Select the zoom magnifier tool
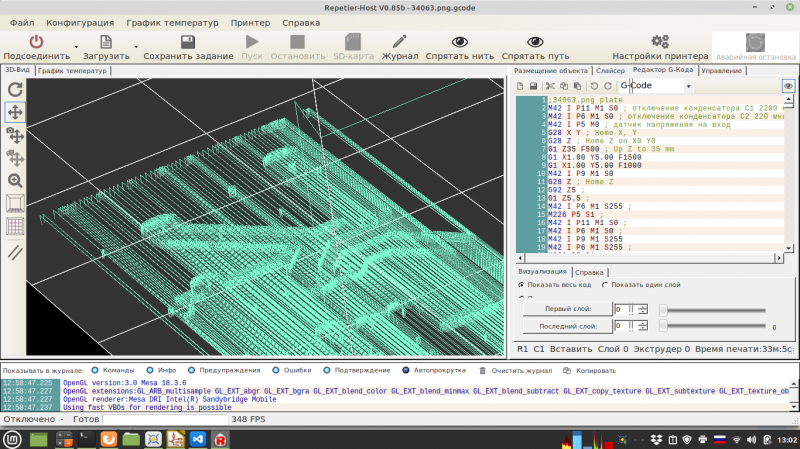 pyautogui.click(x=15, y=180)
